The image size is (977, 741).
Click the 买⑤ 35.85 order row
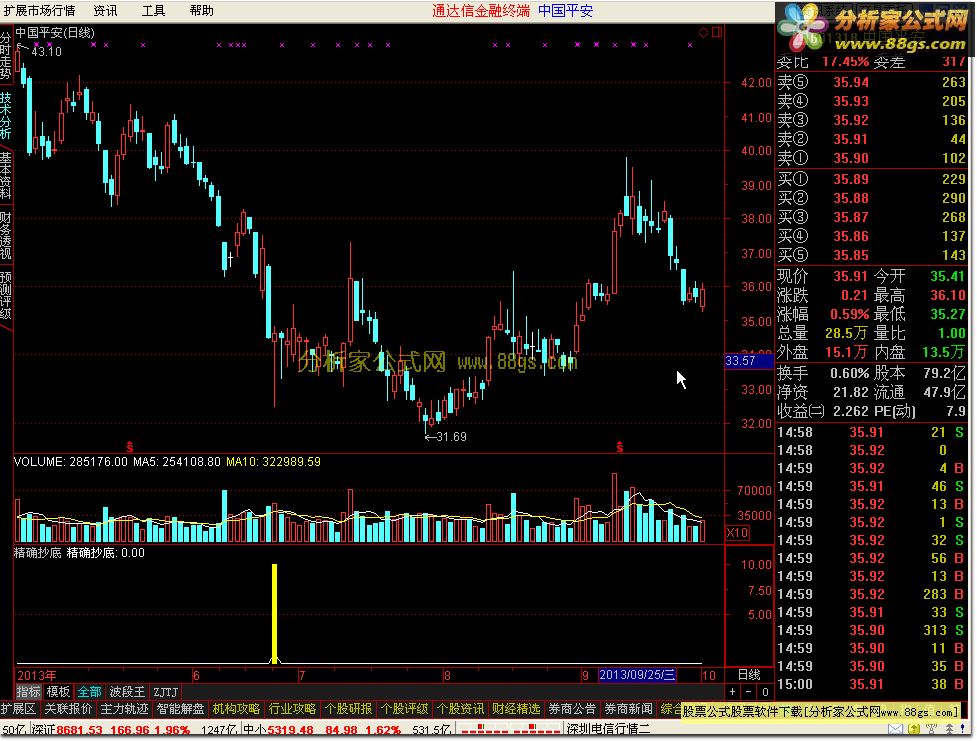click(871, 256)
